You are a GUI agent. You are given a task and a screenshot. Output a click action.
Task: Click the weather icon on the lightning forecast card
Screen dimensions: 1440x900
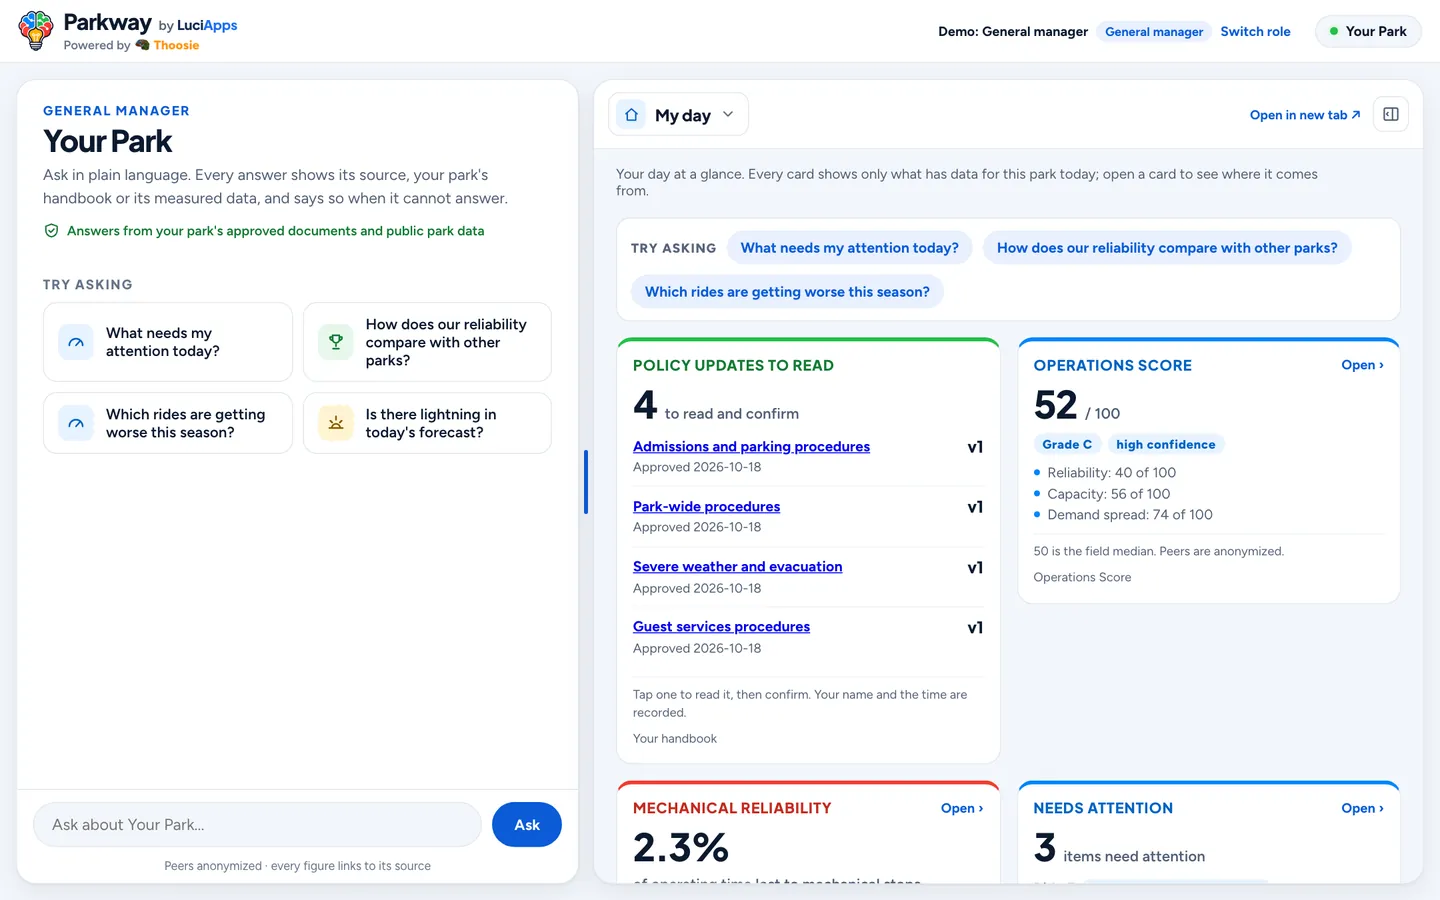coord(336,423)
